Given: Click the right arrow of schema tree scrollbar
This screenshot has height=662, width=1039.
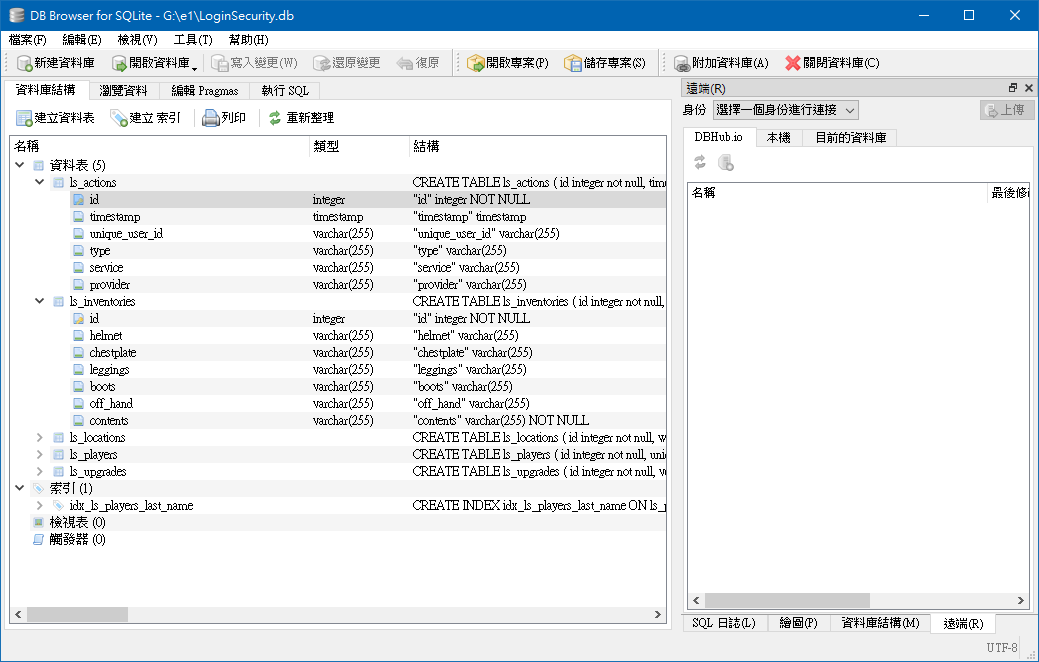Looking at the screenshot, I should [658, 614].
